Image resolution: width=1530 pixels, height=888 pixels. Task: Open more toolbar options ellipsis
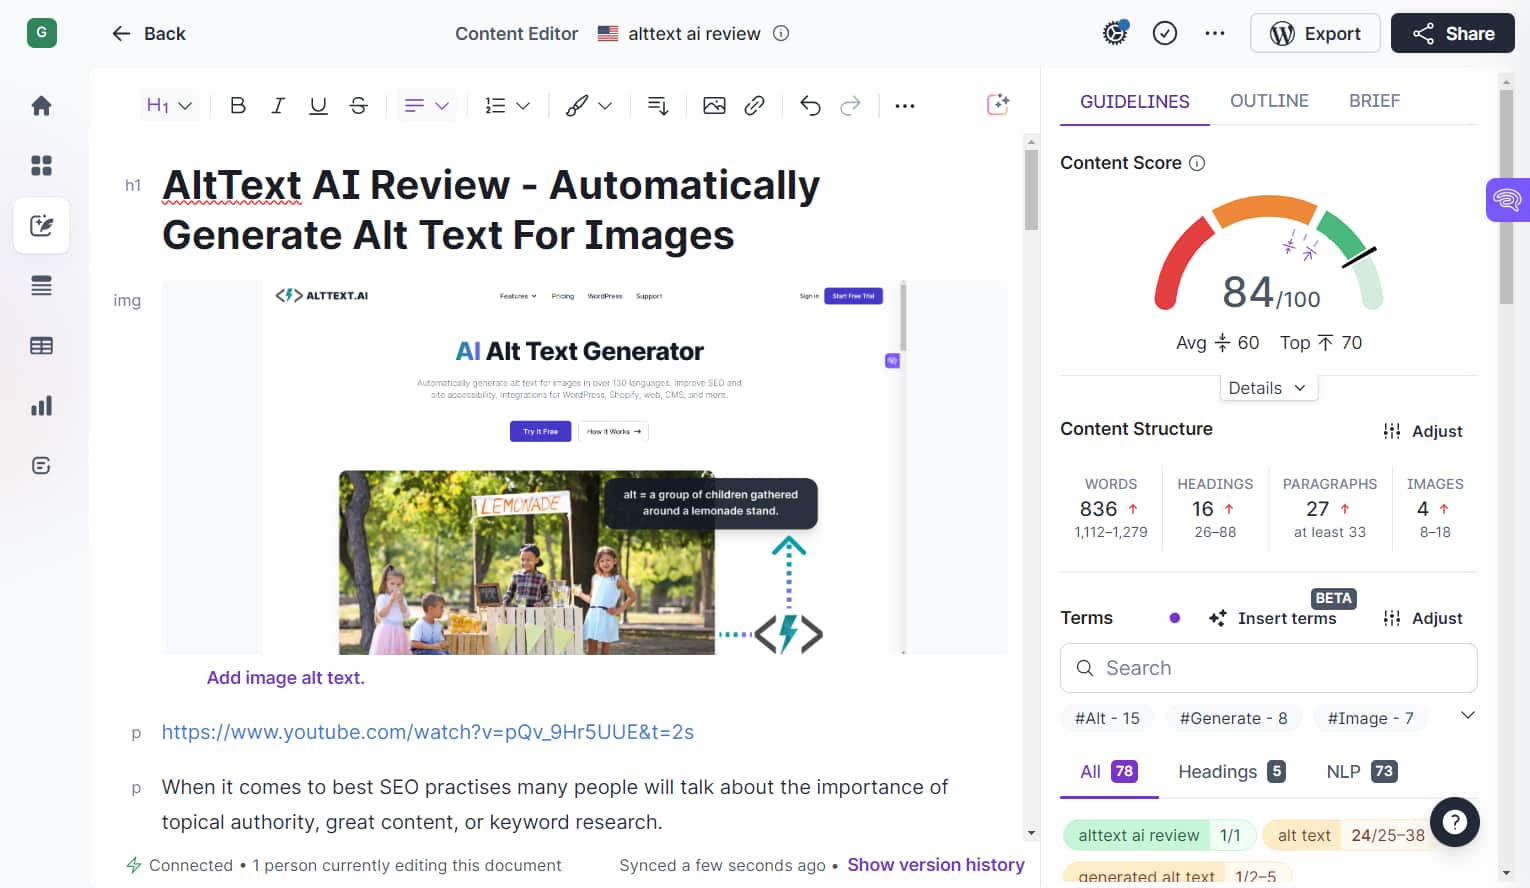pyautogui.click(x=905, y=105)
